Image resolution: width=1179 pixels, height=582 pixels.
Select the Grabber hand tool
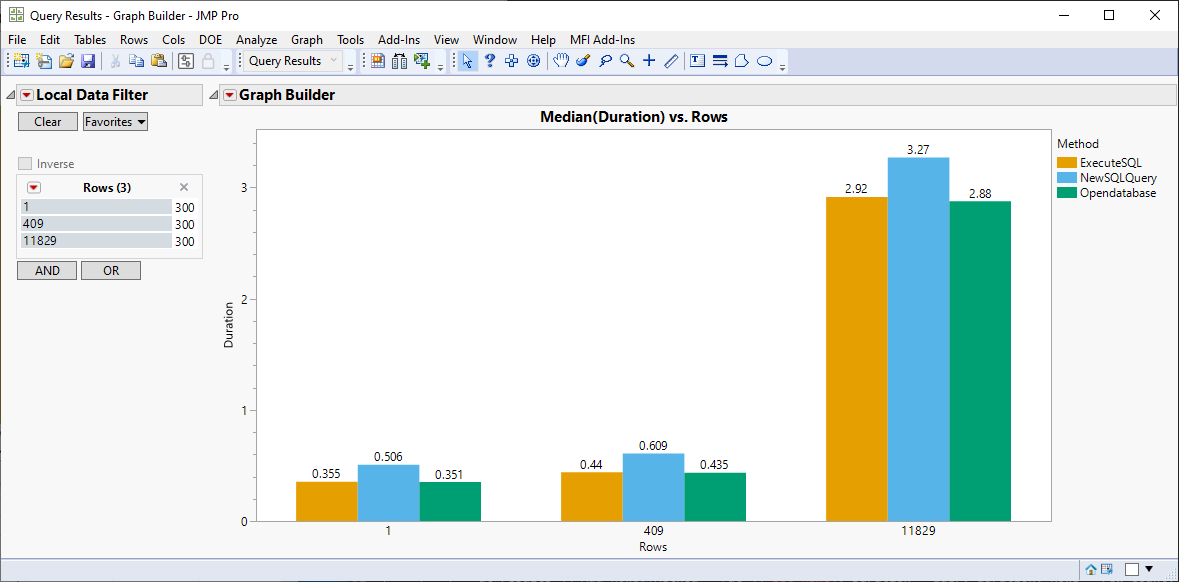click(561, 61)
